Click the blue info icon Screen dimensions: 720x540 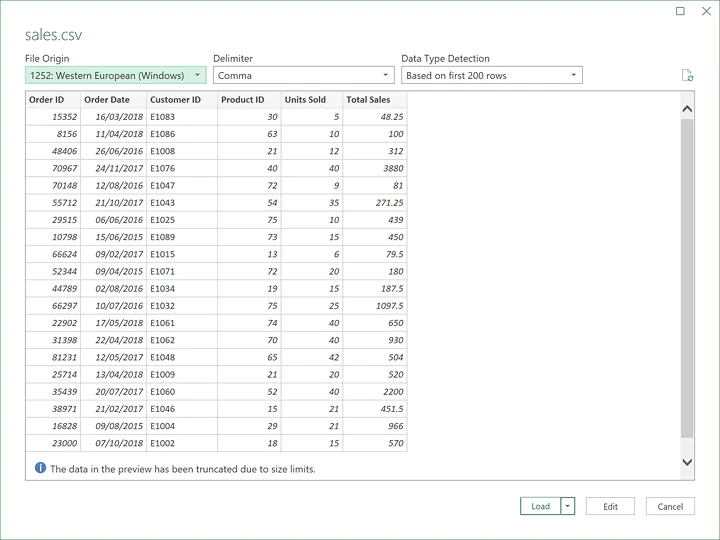pos(40,468)
